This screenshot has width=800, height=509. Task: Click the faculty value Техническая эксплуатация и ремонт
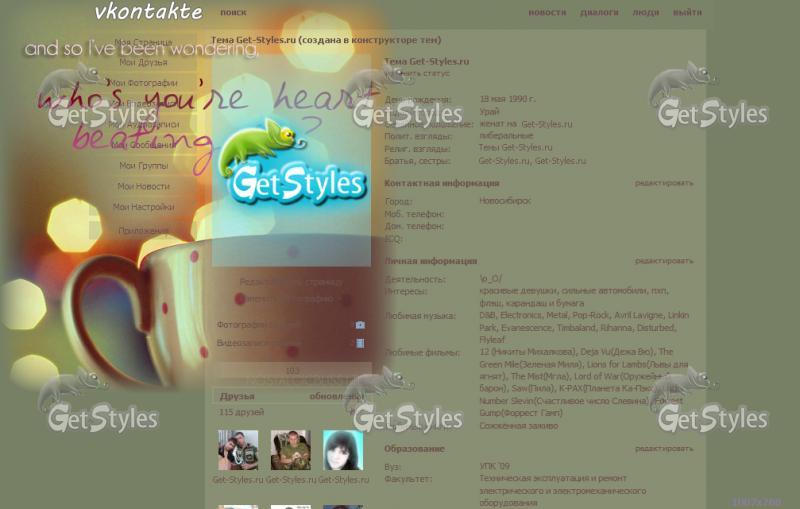click(x=553, y=478)
